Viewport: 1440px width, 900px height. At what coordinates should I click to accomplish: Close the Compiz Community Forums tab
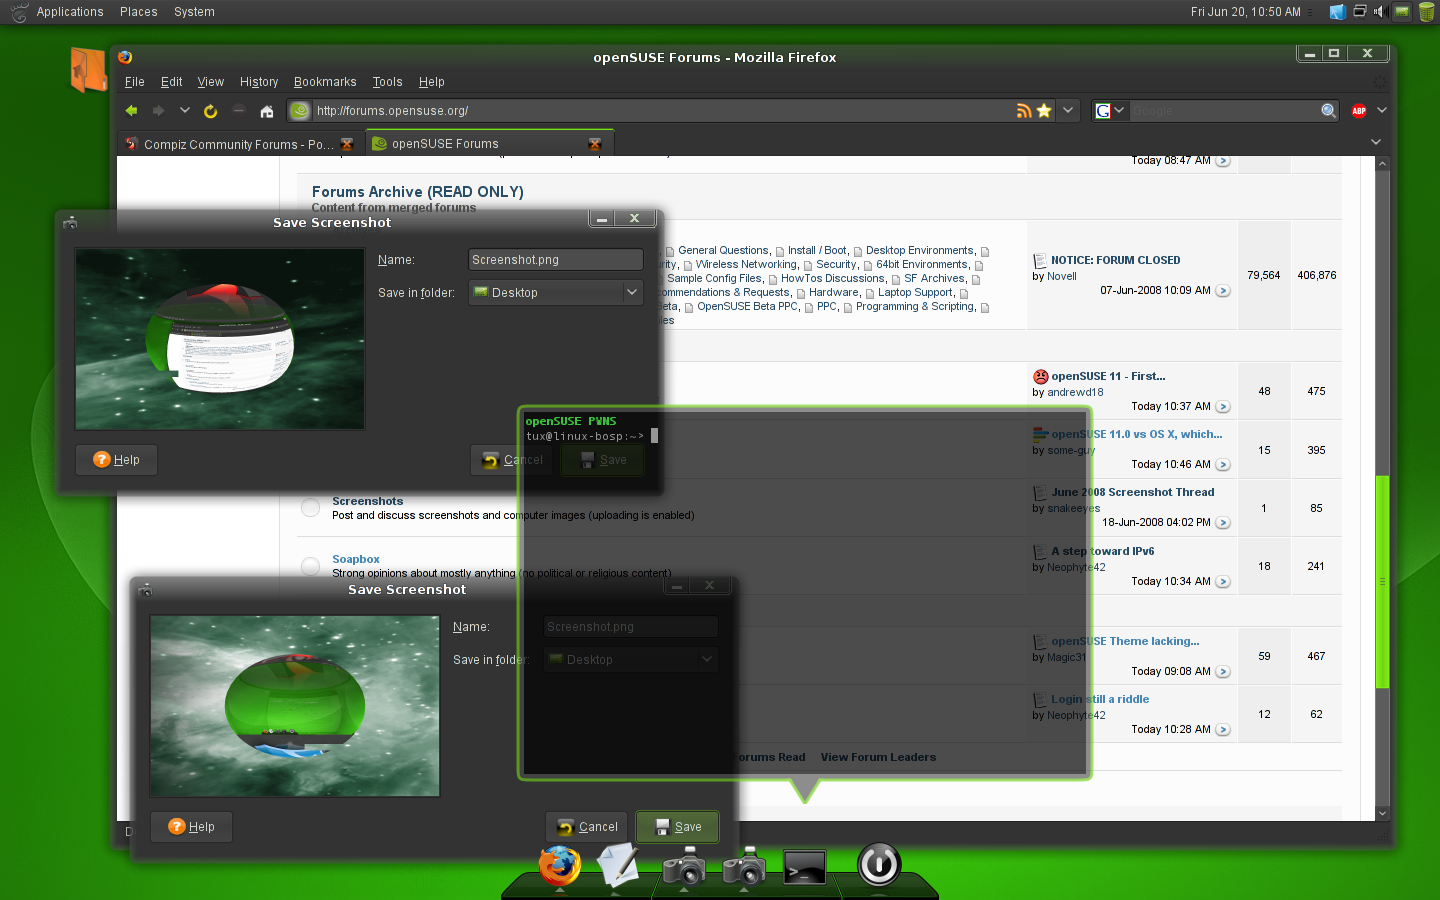coord(347,144)
